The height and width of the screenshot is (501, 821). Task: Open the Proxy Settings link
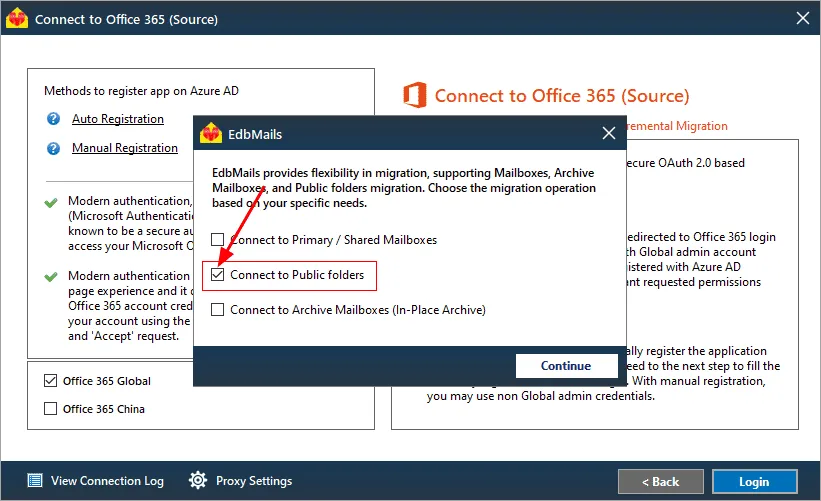[254, 481]
